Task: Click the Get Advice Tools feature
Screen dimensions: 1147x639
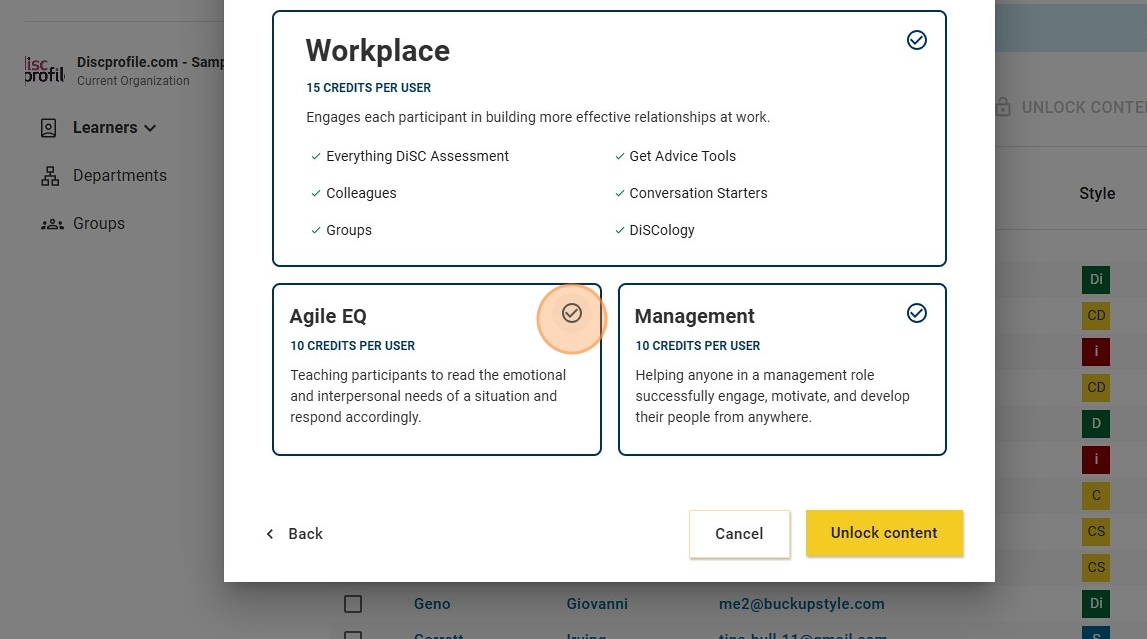Action: (682, 156)
